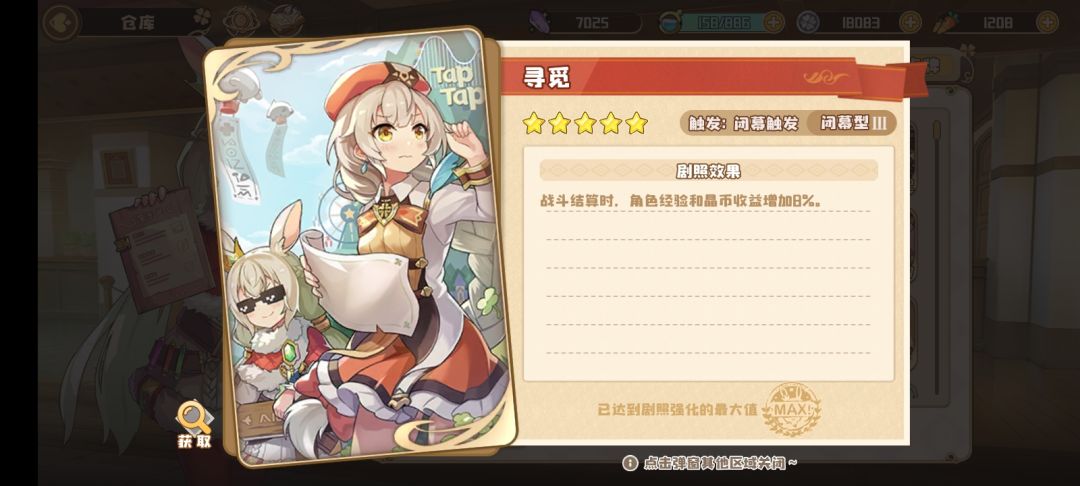Tap the 触发: 闭幕触发 trigger label
Image resolution: width=1080 pixels, height=486 pixels.
(x=743, y=123)
